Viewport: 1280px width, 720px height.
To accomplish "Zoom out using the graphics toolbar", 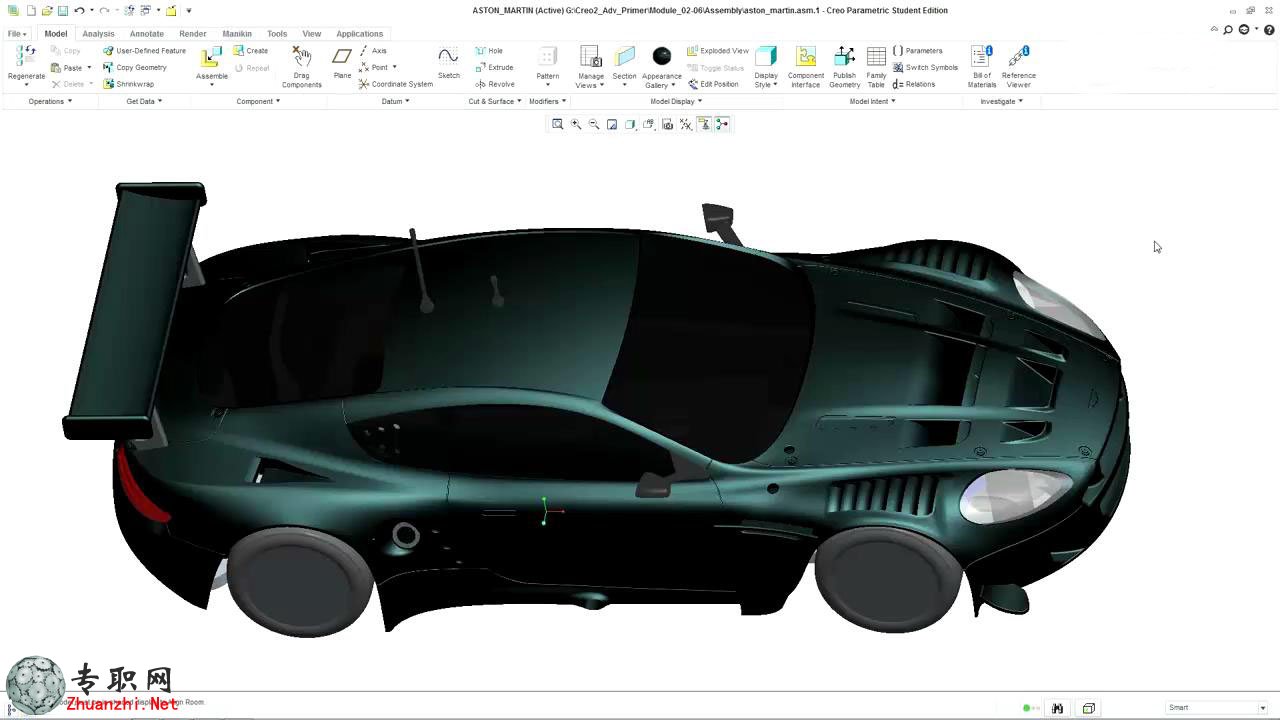I will 594,124.
